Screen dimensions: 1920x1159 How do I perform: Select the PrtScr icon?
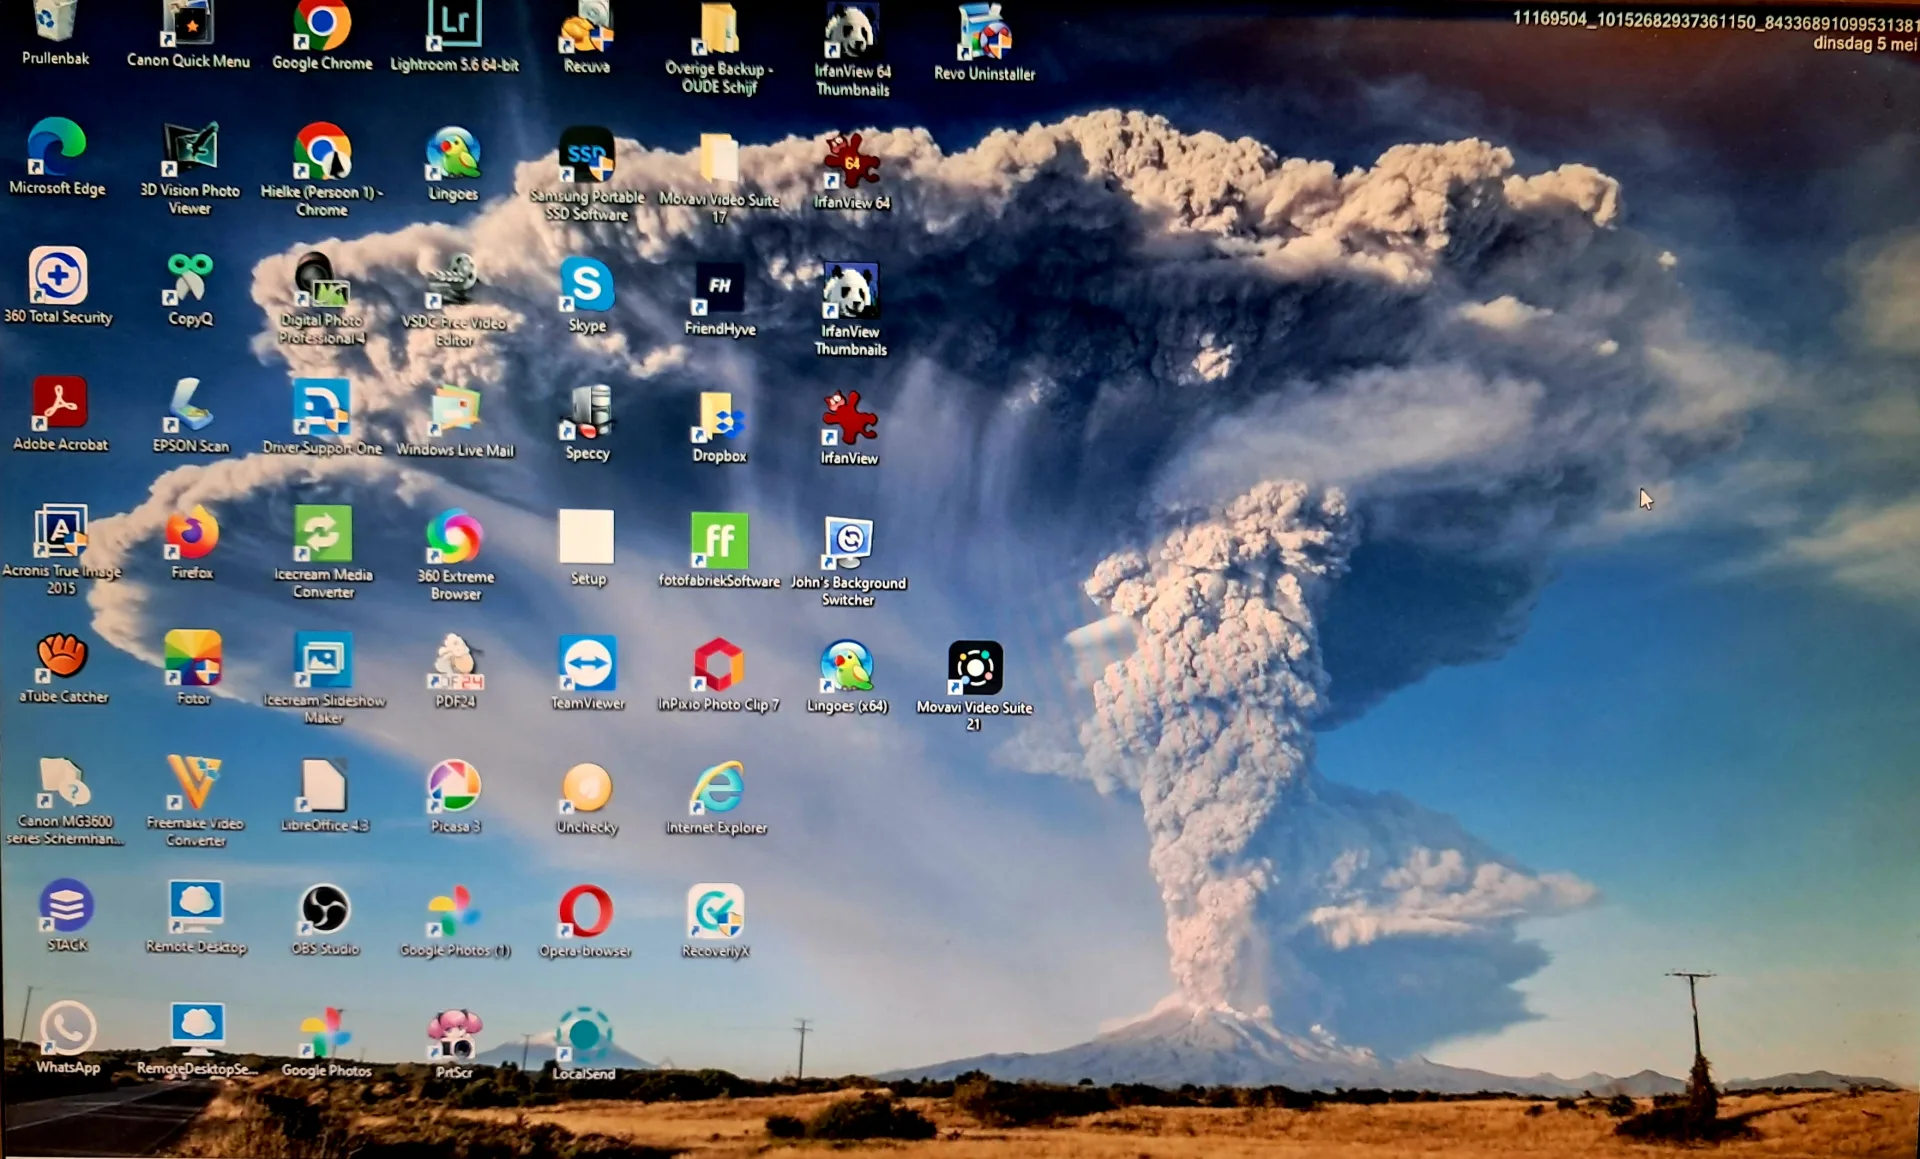[x=455, y=1034]
